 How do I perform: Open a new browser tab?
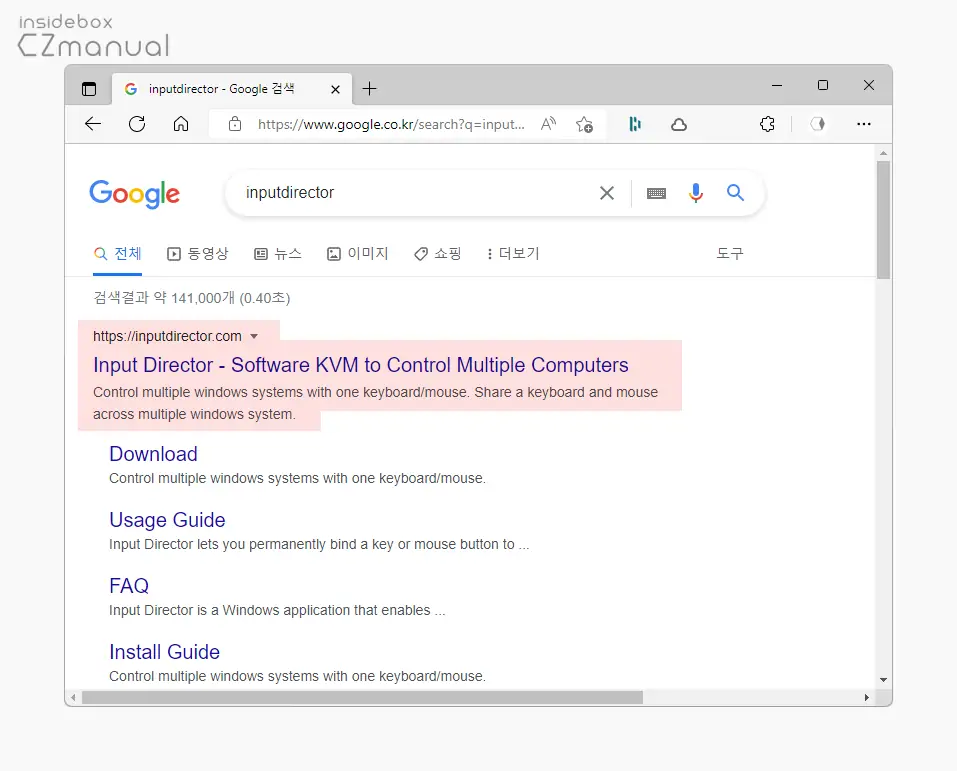369,89
